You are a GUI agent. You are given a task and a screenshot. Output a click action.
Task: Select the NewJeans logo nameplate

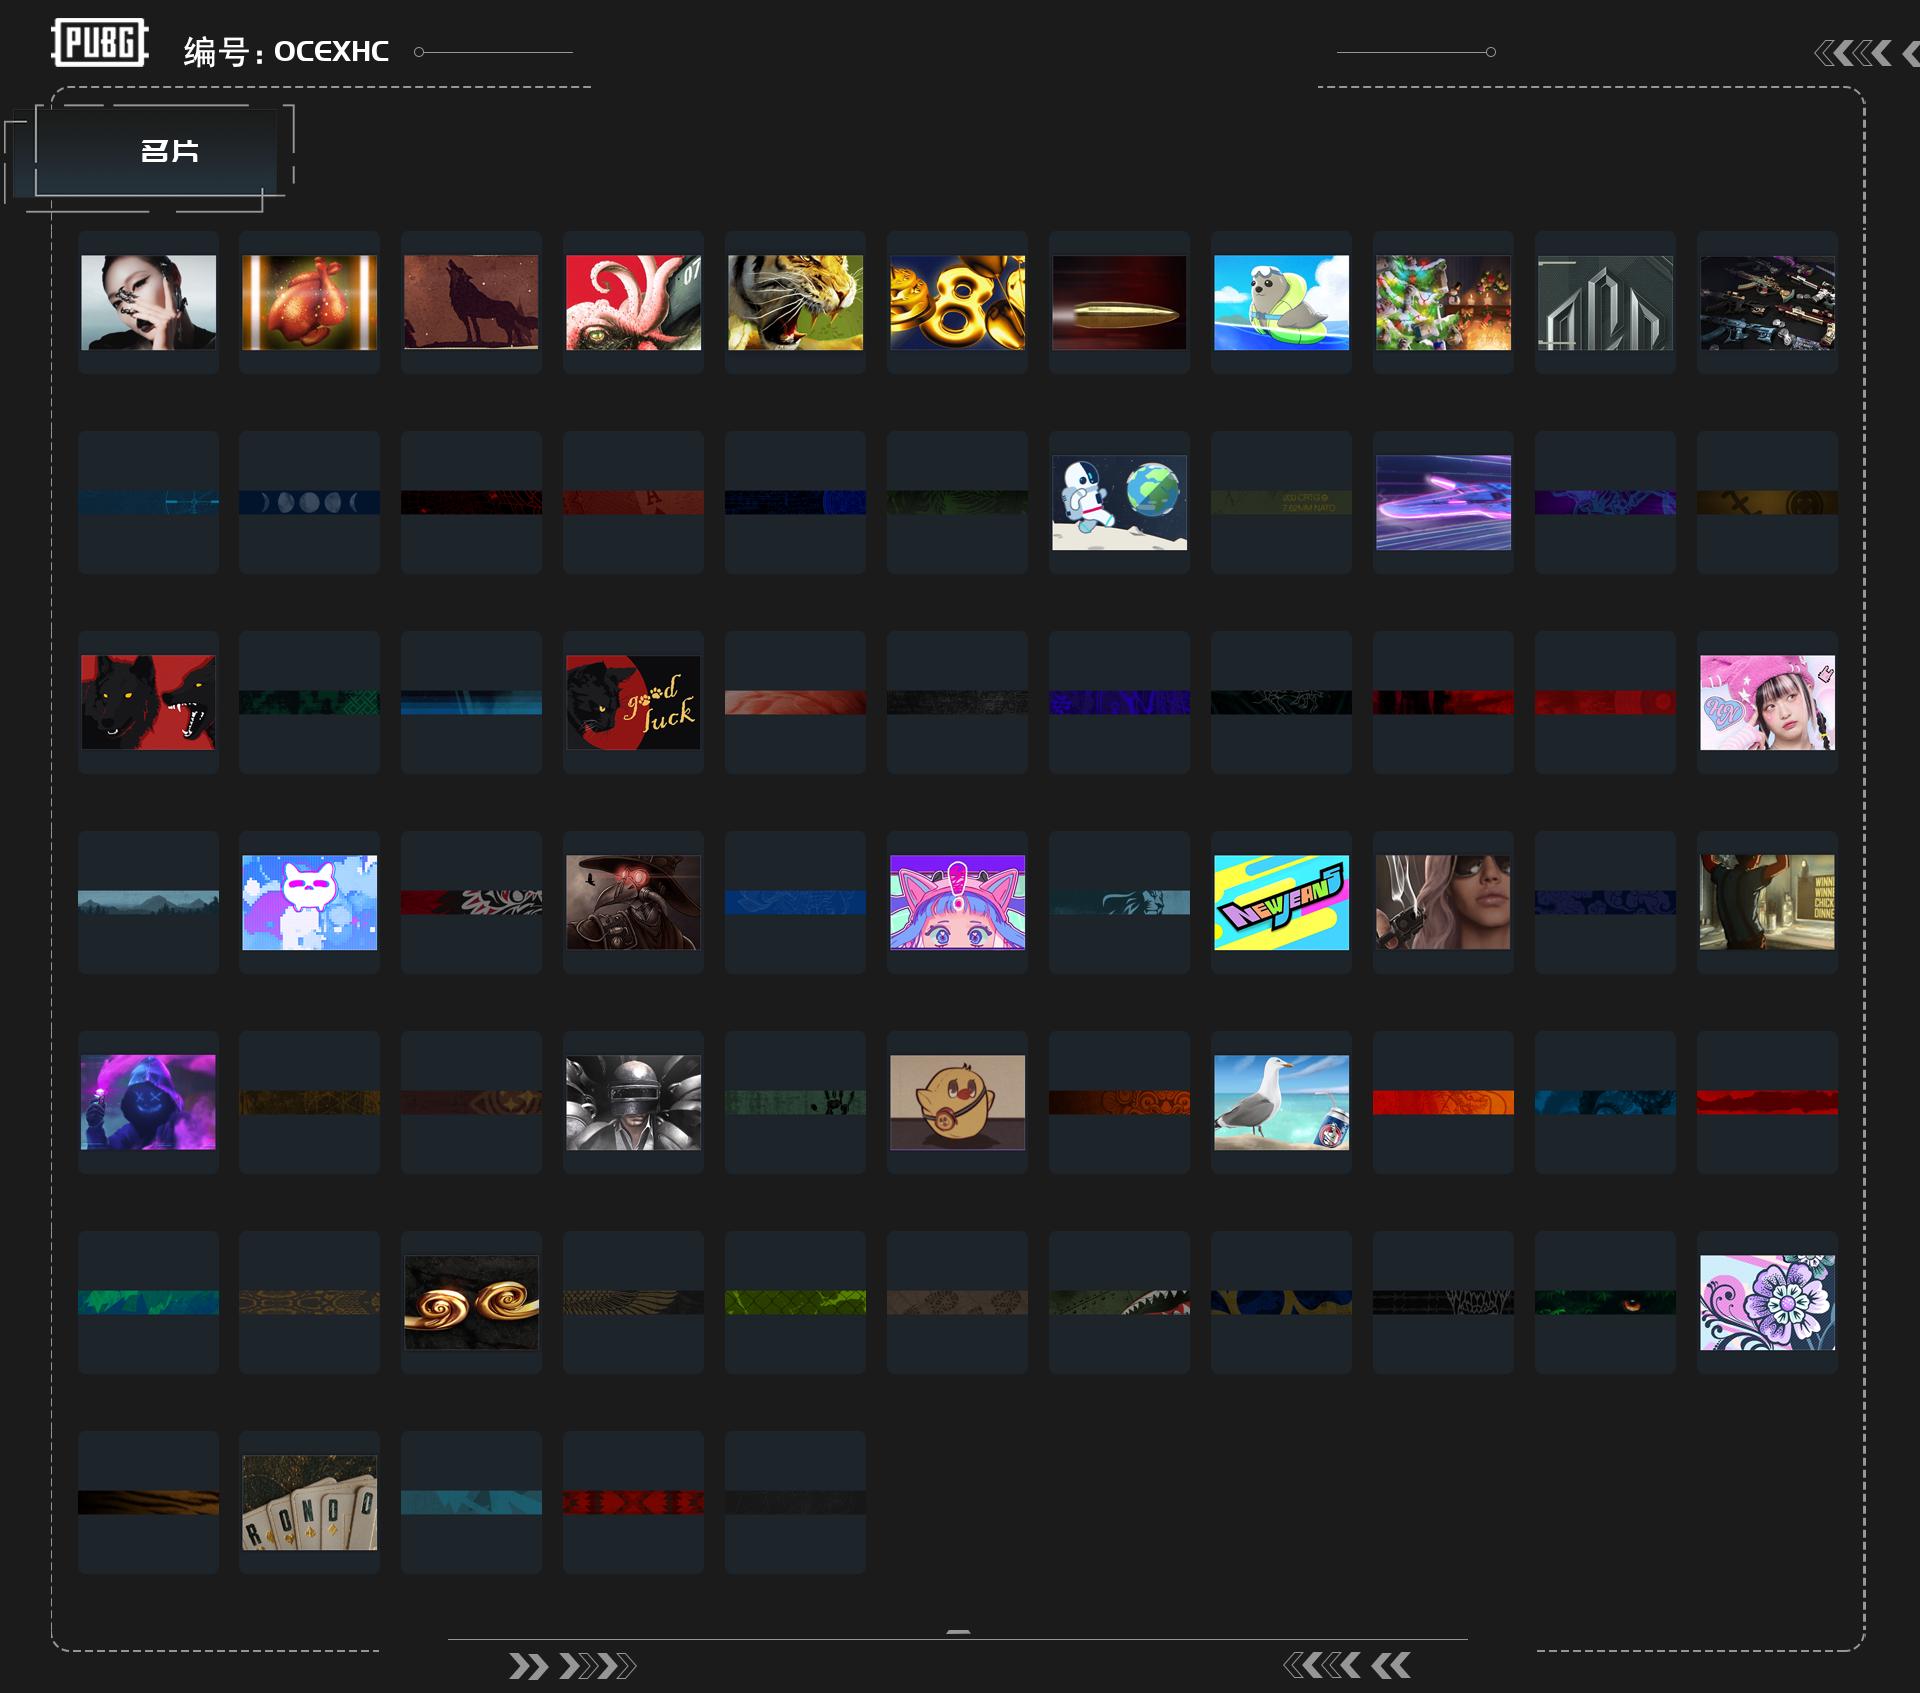(1281, 902)
